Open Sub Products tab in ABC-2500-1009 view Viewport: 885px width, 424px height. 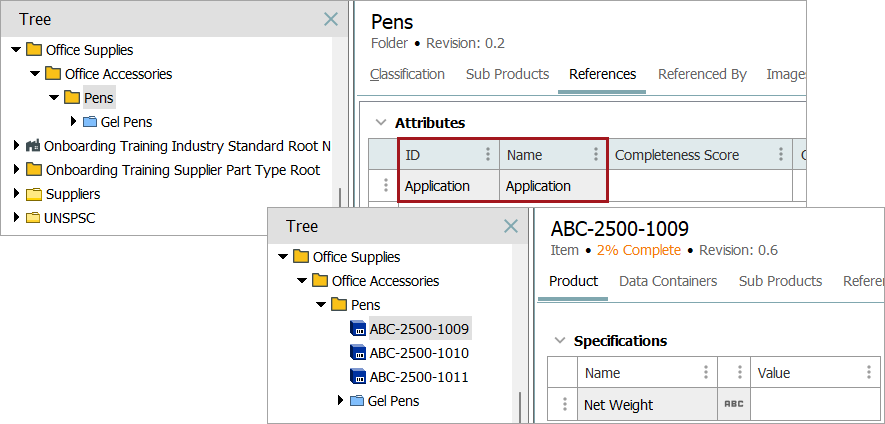tap(780, 281)
